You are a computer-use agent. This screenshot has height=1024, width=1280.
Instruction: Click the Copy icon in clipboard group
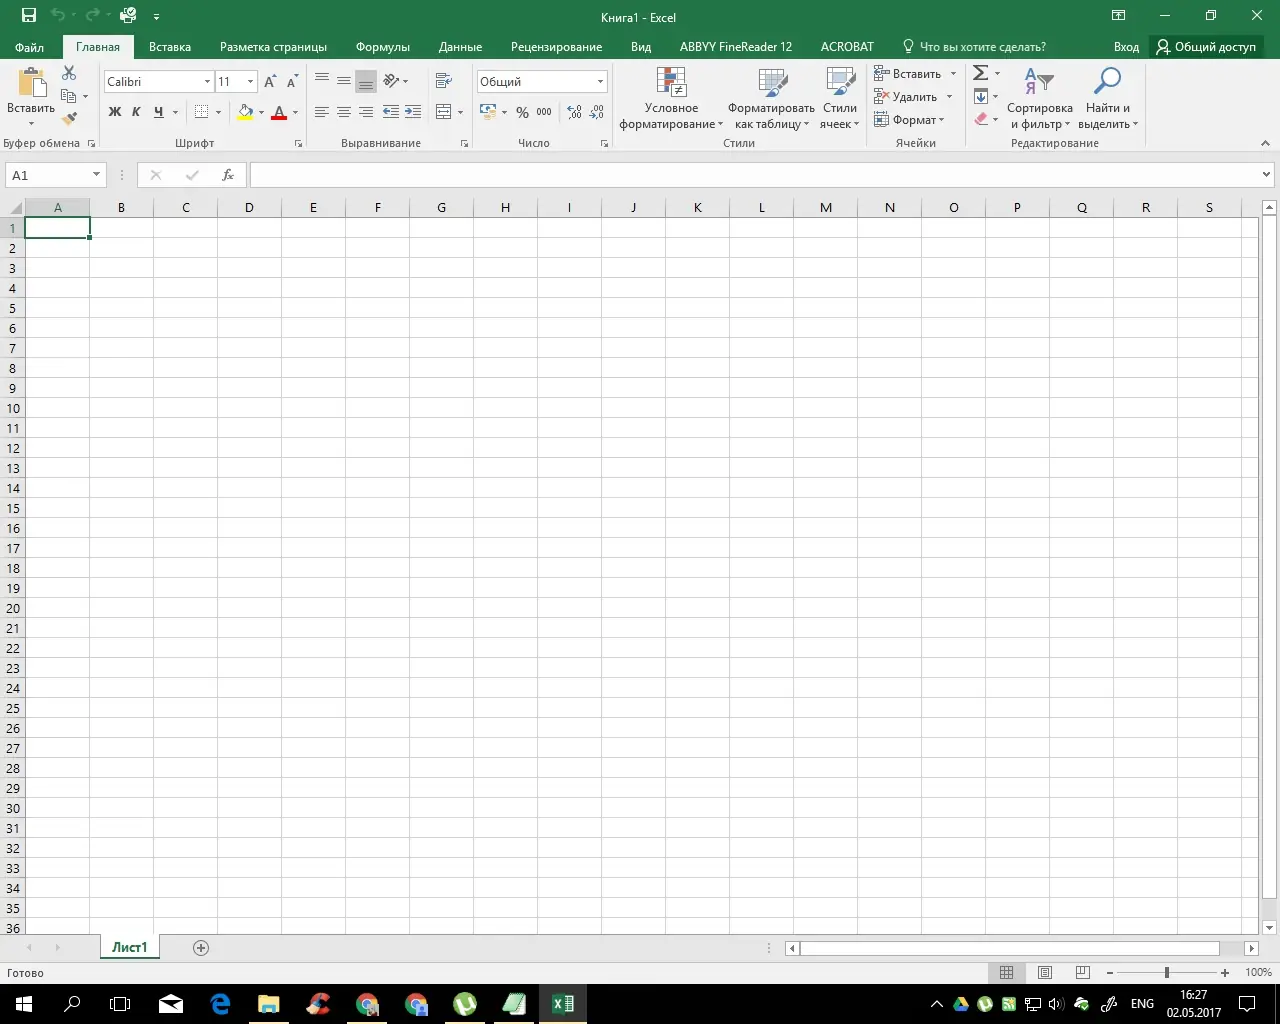(x=69, y=96)
